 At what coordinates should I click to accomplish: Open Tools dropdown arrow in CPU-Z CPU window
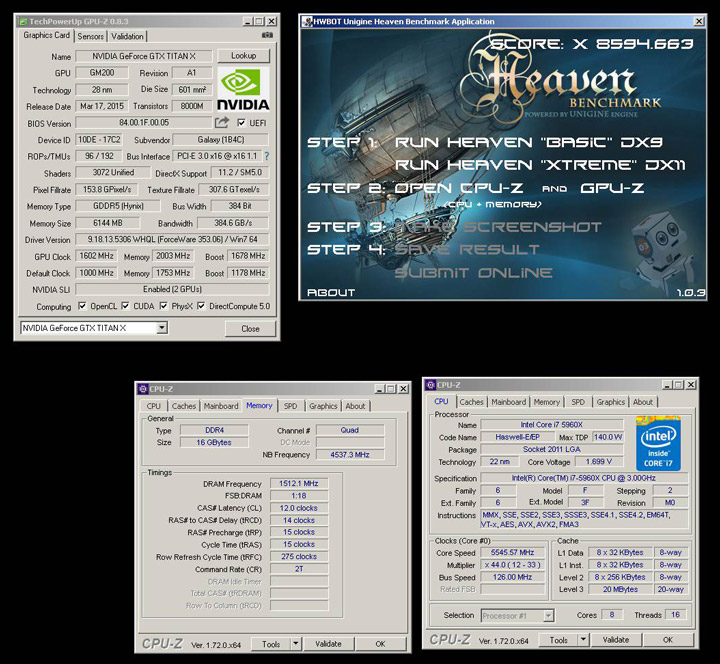(583, 640)
